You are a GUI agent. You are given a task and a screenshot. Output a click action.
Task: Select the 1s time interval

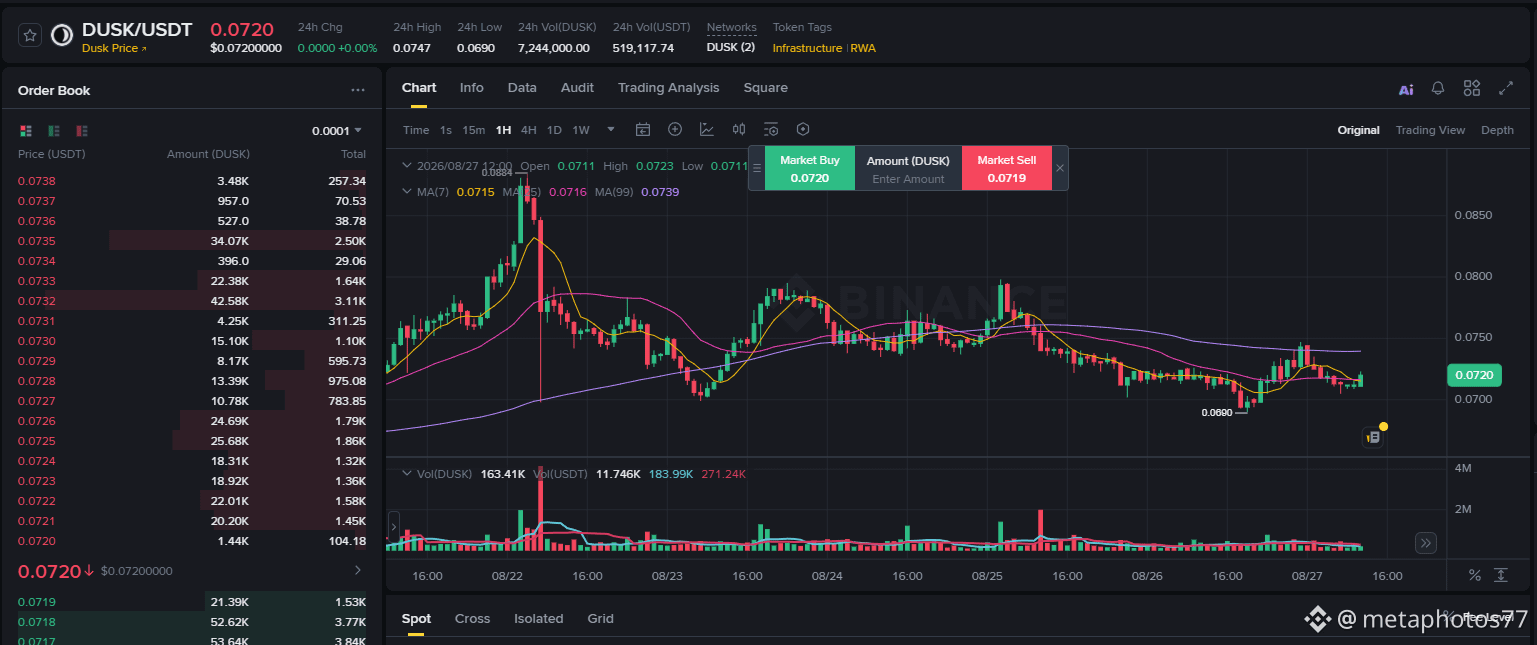446,130
